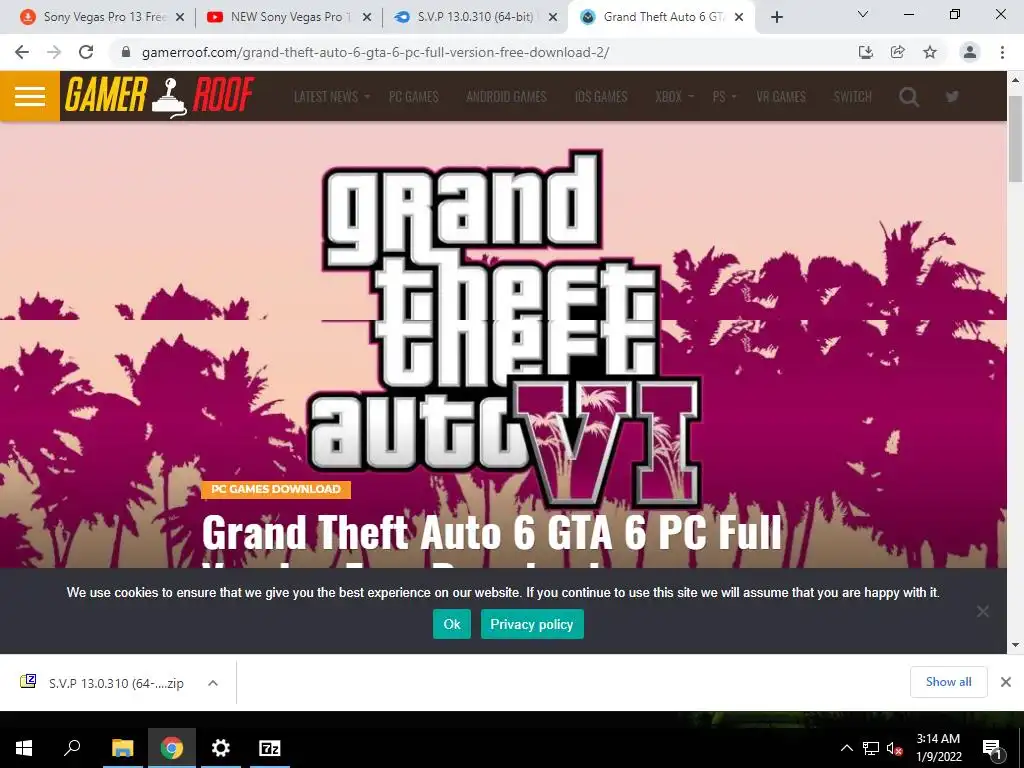The height and width of the screenshot is (768, 1024).
Task: Go back to the previous page
Action: 22,52
